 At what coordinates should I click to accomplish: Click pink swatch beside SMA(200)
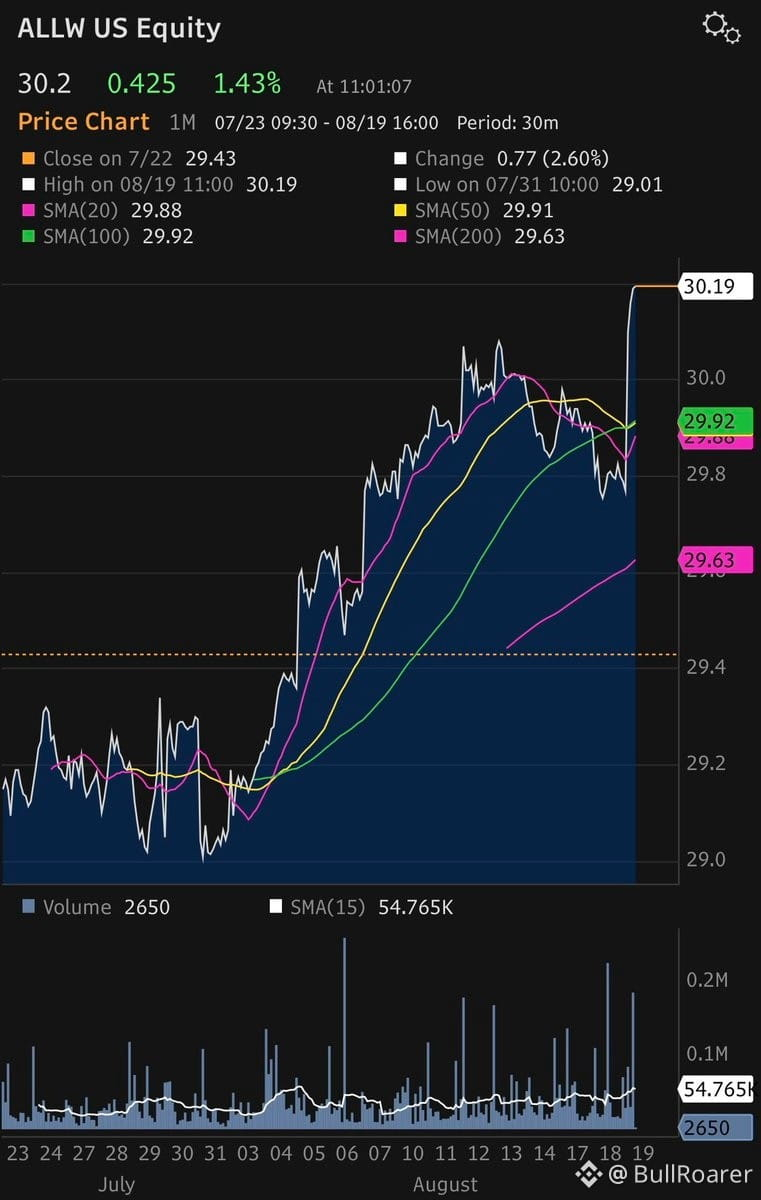pos(400,236)
